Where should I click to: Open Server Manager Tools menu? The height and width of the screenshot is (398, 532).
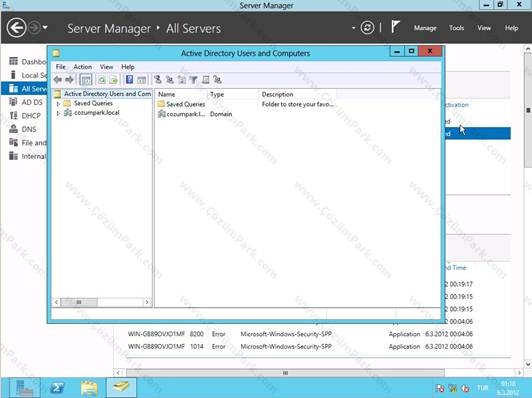[x=456, y=28]
